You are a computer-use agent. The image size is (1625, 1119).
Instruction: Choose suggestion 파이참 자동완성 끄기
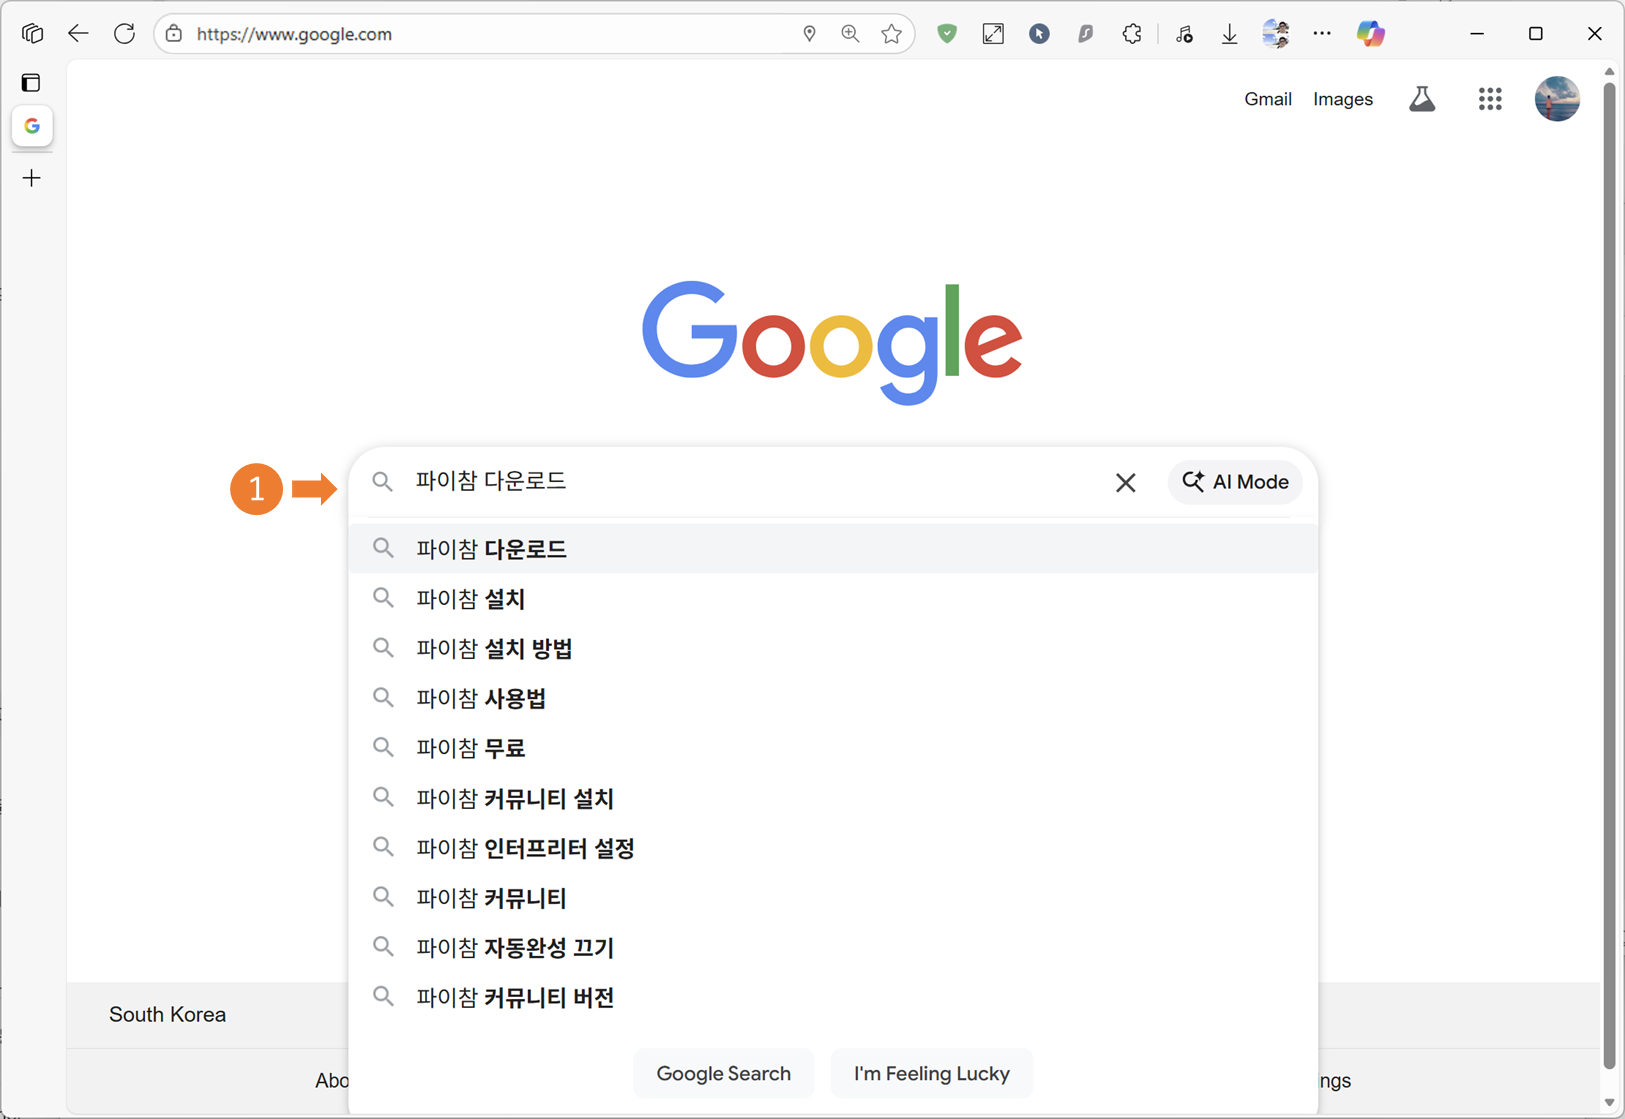click(x=833, y=947)
